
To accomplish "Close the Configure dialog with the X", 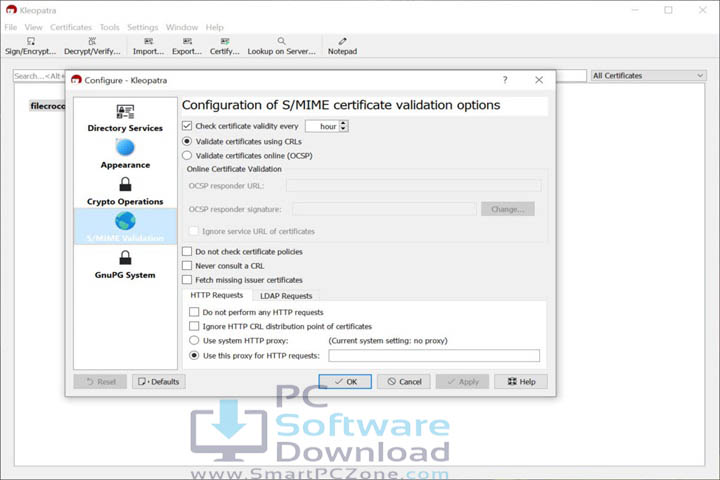I will [539, 80].
